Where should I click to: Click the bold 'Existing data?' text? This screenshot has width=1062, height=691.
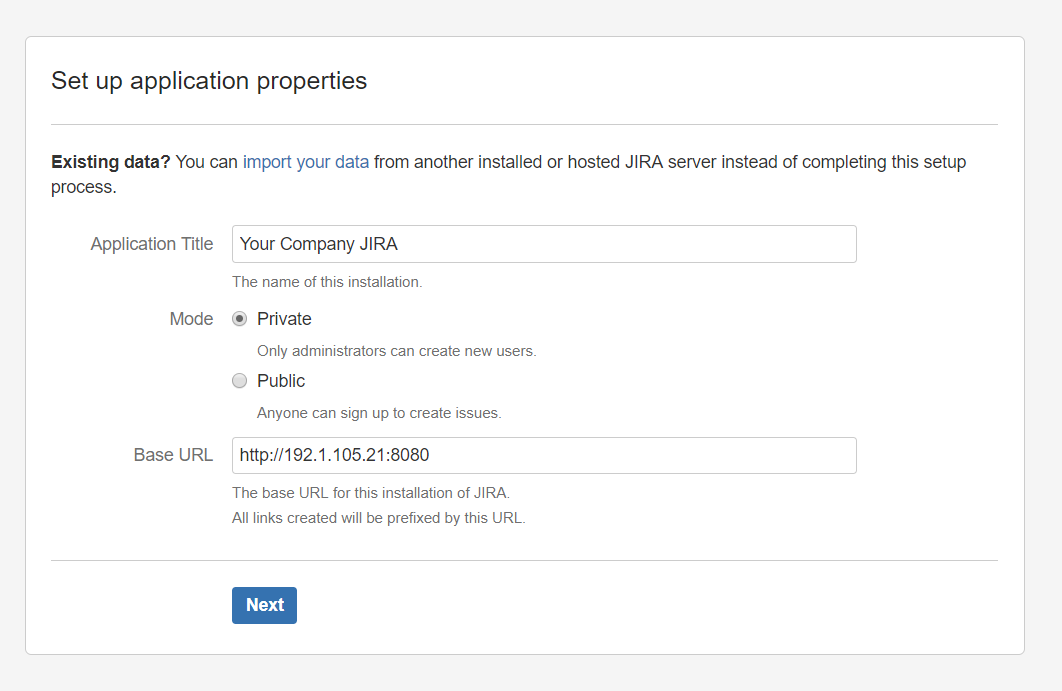[x=111, y=162]
